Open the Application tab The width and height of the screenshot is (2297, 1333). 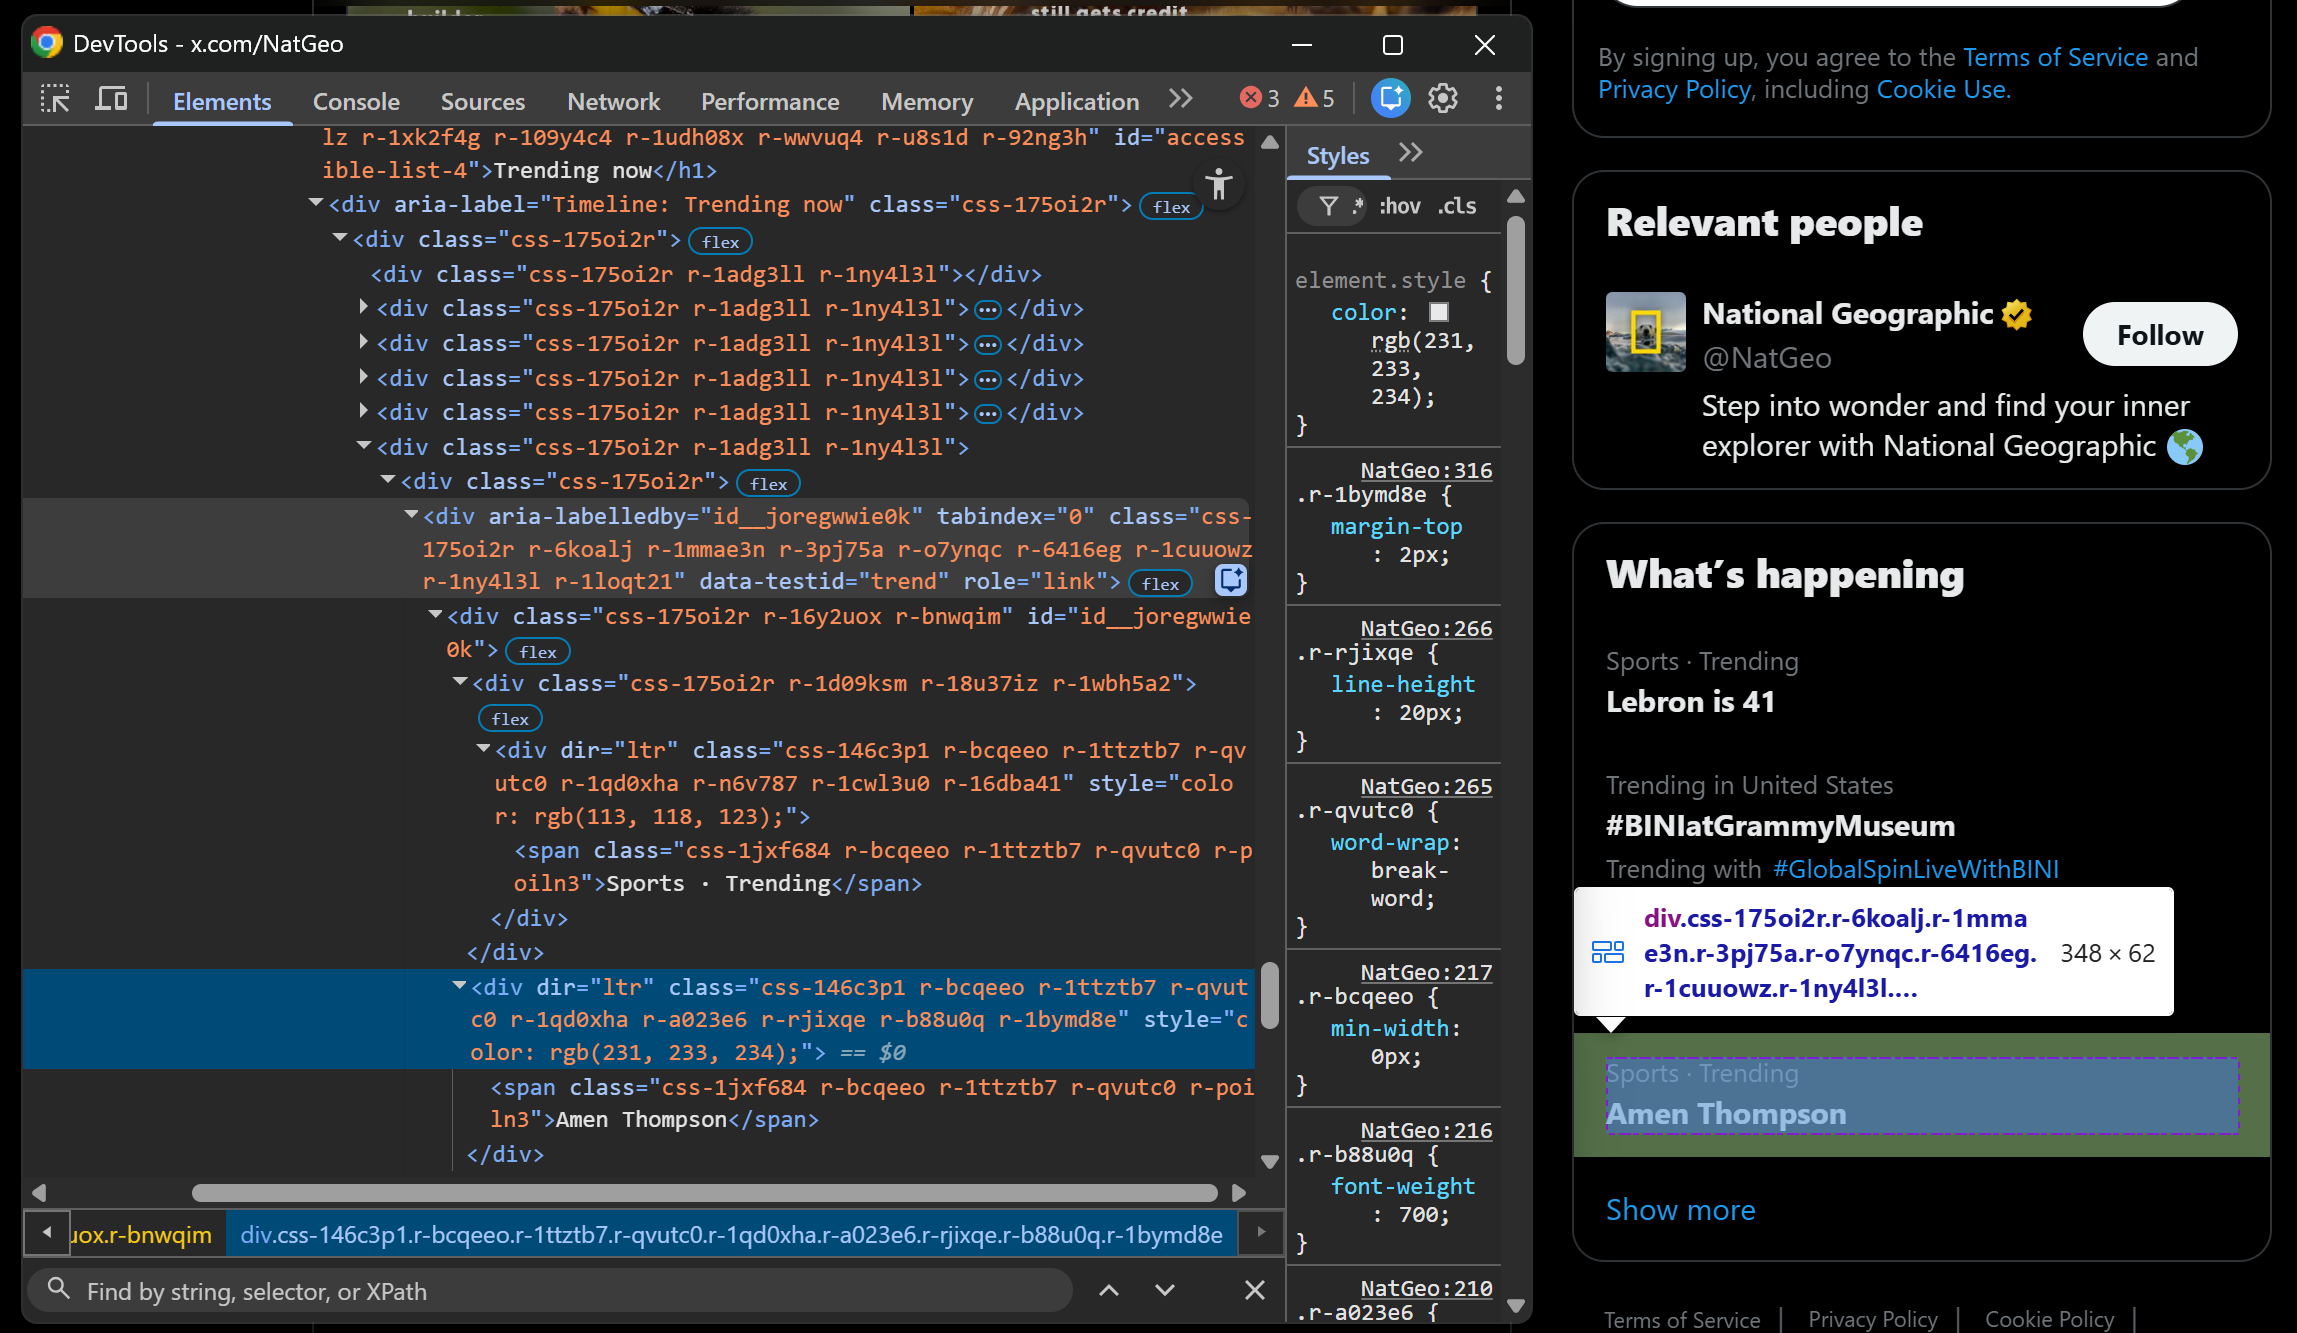click(1077, 101)
